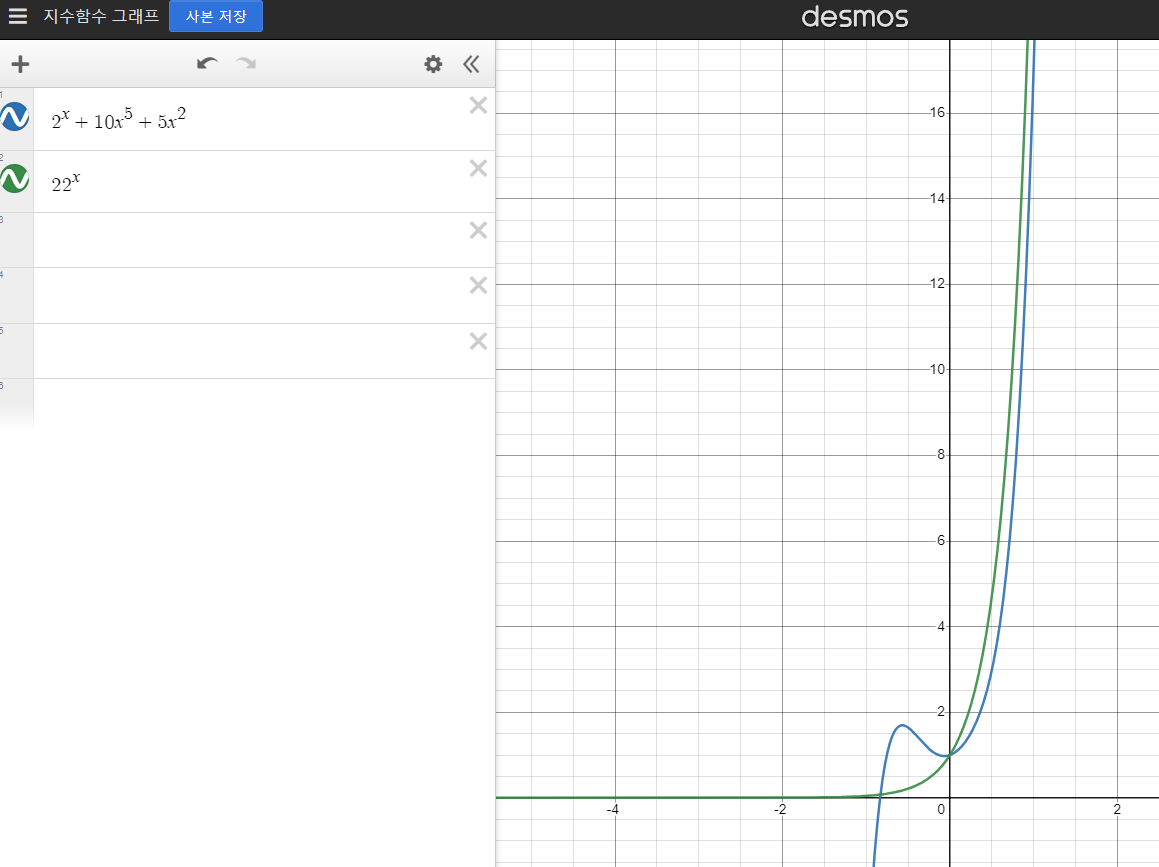
Task: Click the x-axis label -4
Action: tap(613, 809)
